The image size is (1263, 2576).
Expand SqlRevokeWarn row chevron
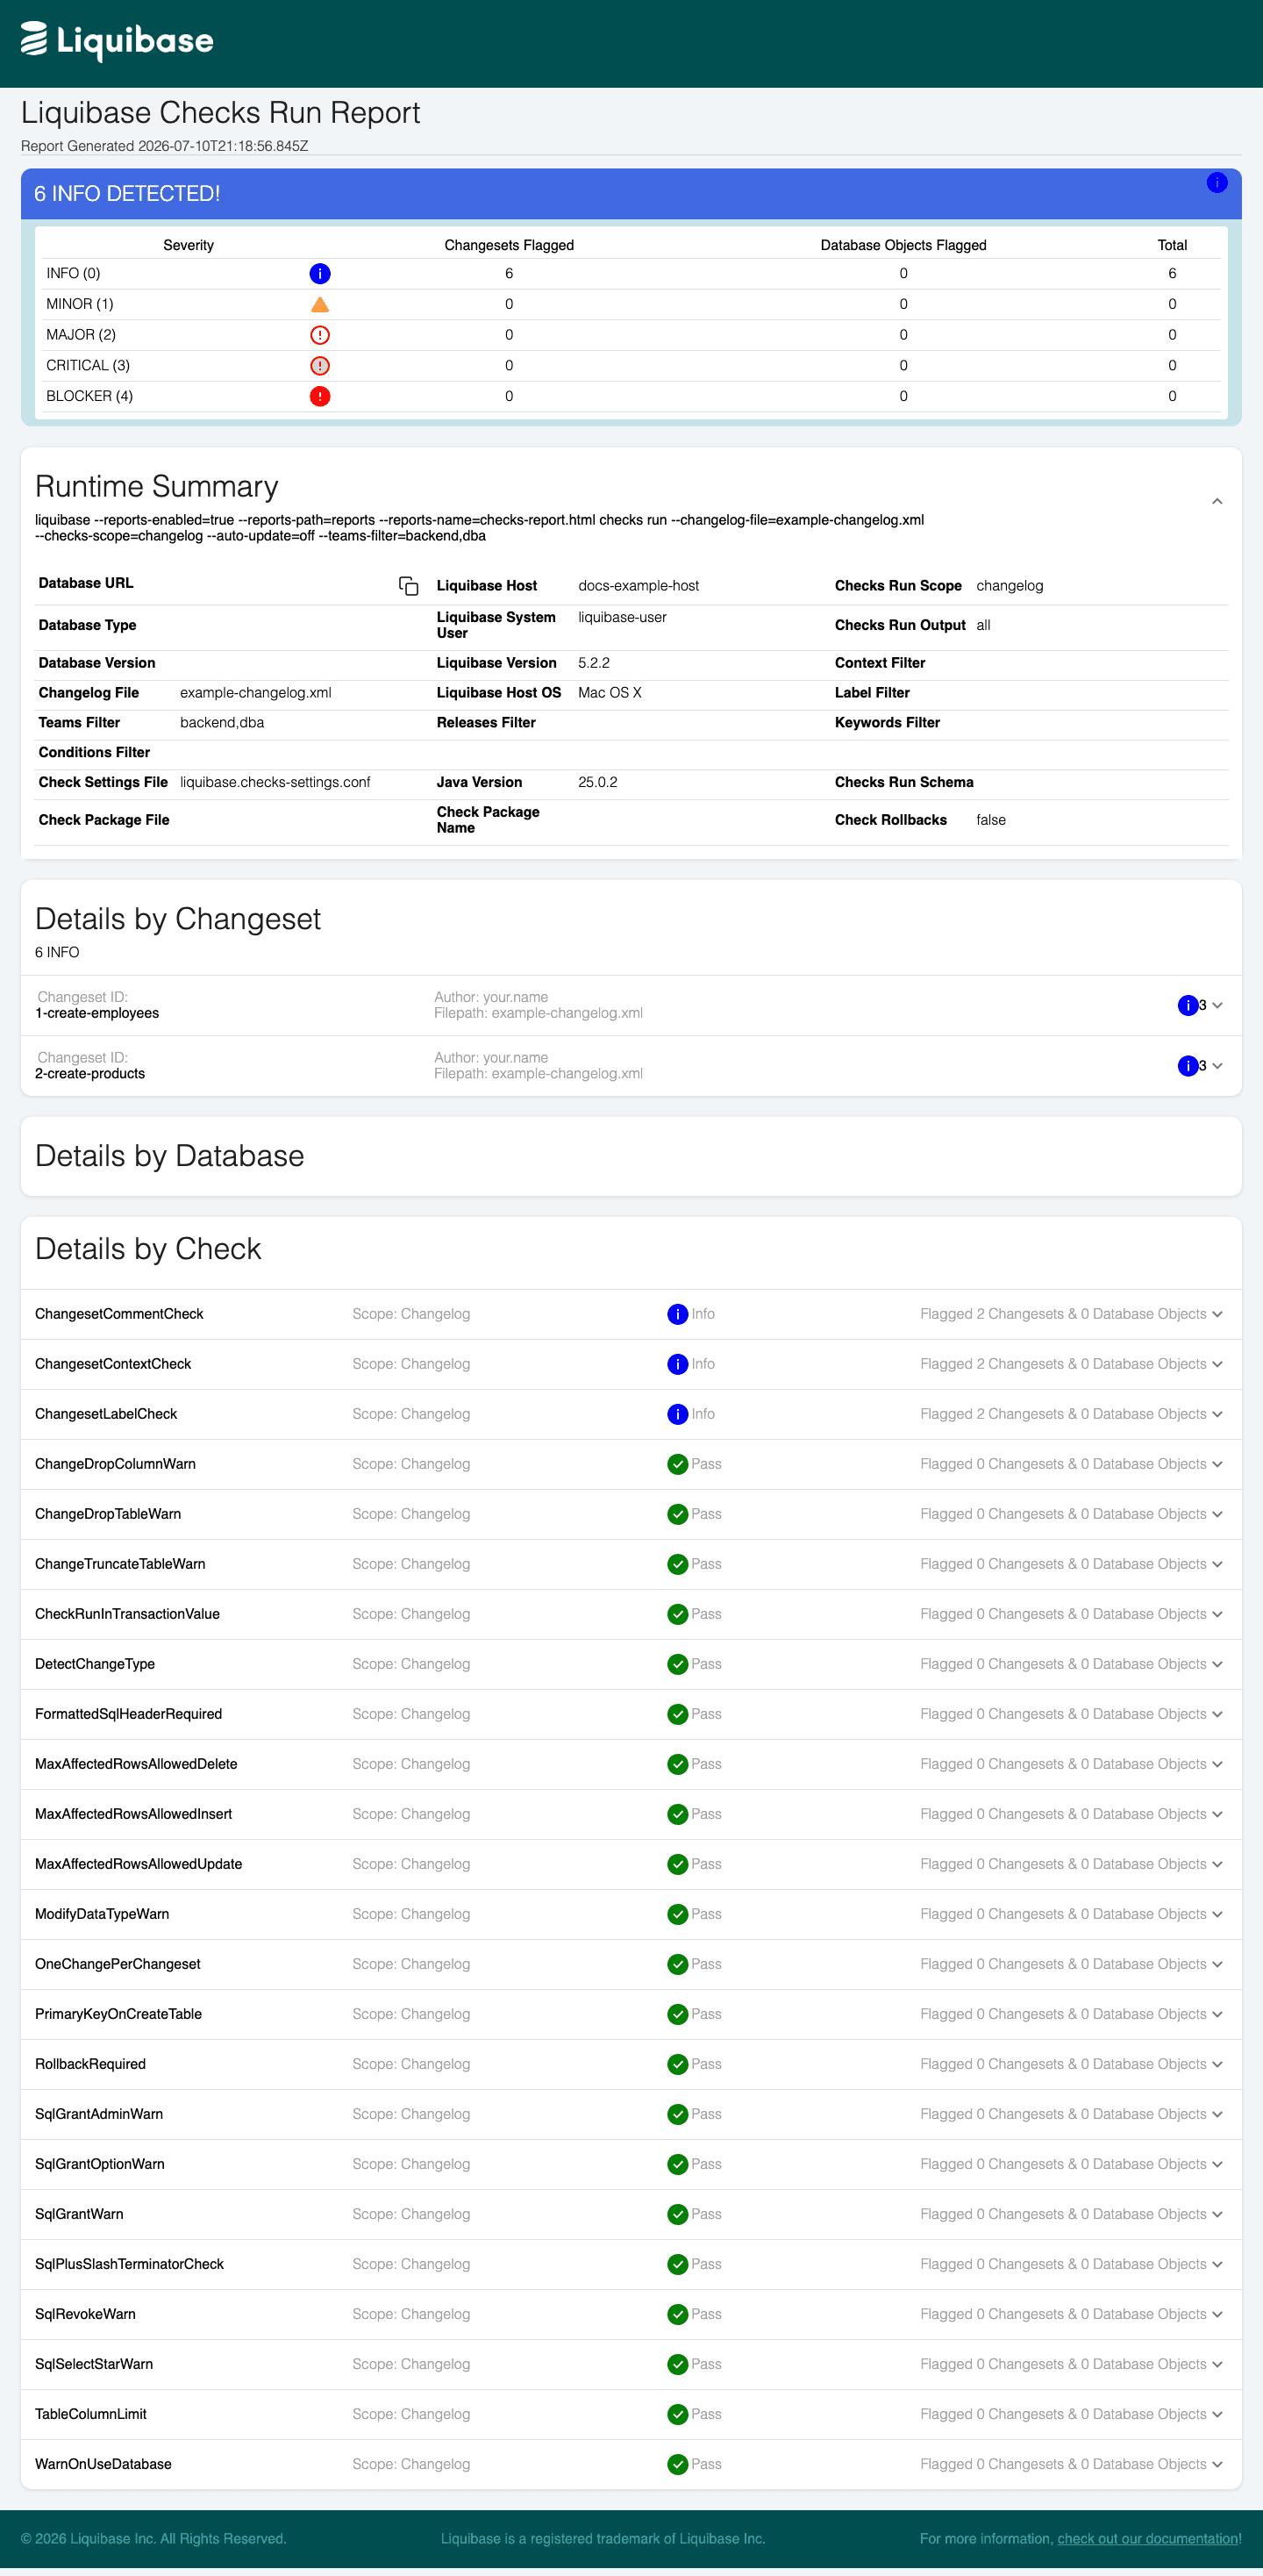(x=1217, y=2314)
